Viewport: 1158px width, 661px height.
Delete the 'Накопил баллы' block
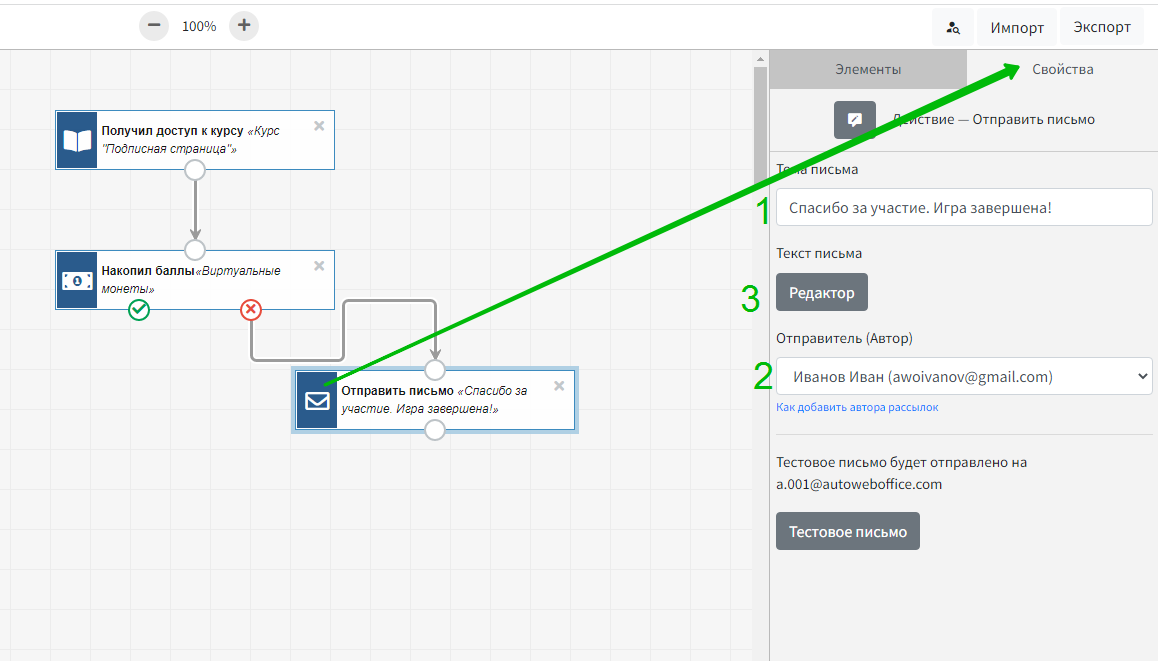pyautogui.click(x=319, y=266)
